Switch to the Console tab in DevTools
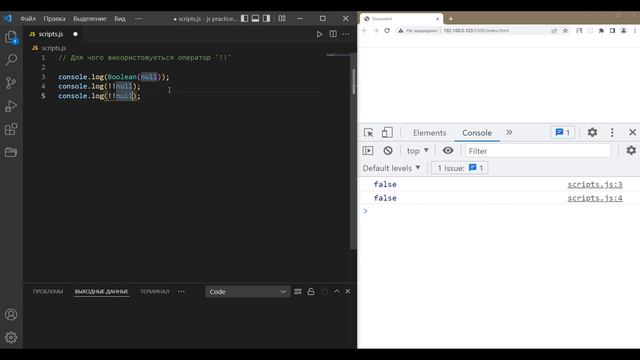This screenshot has width=640, height=360. tap(477, 133)
